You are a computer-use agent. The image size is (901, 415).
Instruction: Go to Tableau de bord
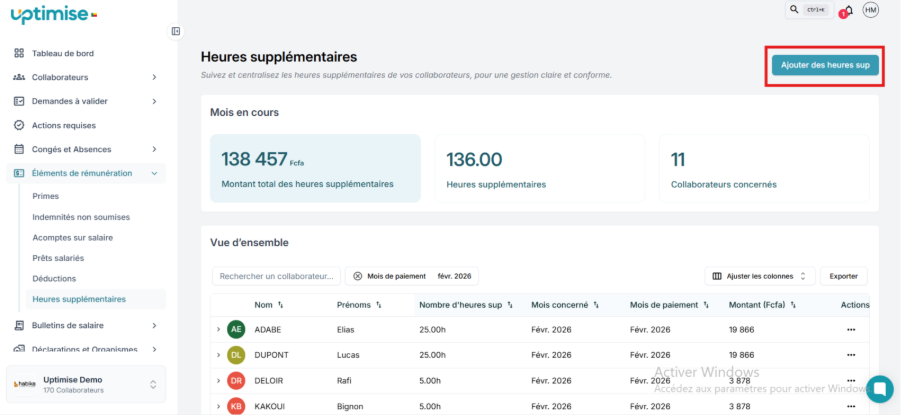coord(63,53)
